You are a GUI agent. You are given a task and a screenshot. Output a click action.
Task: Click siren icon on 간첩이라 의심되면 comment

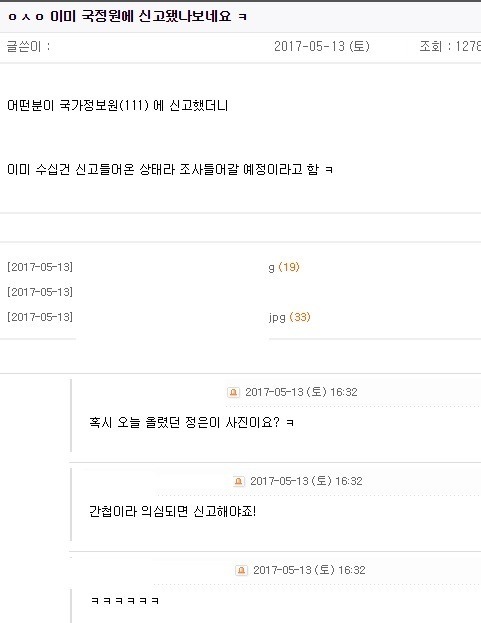point(238,481)
